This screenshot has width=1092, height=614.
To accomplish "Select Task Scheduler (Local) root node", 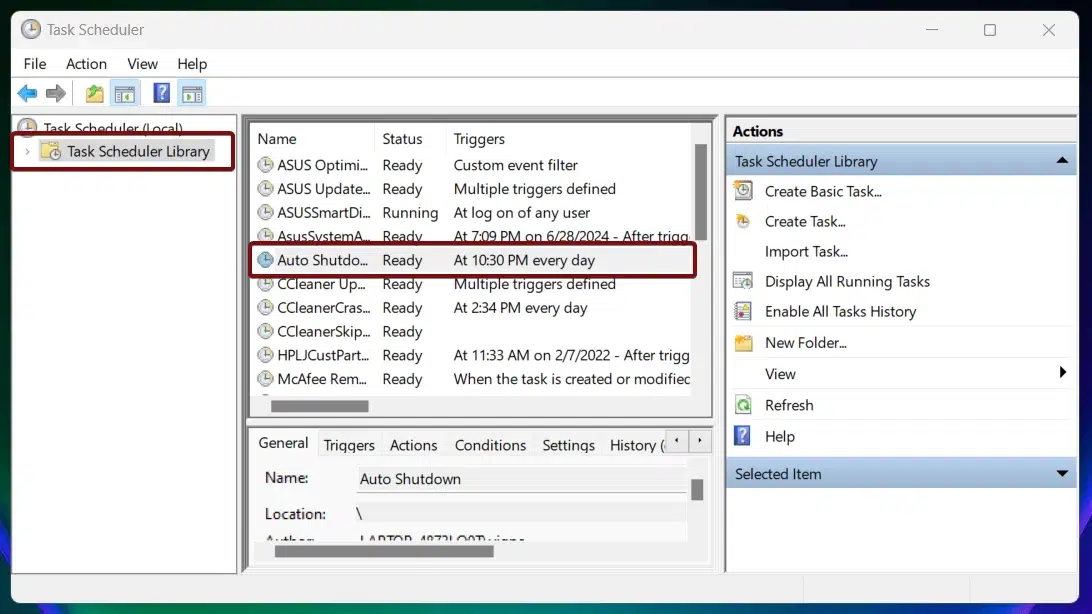I will pyautogui.click(x=113, y=128).
